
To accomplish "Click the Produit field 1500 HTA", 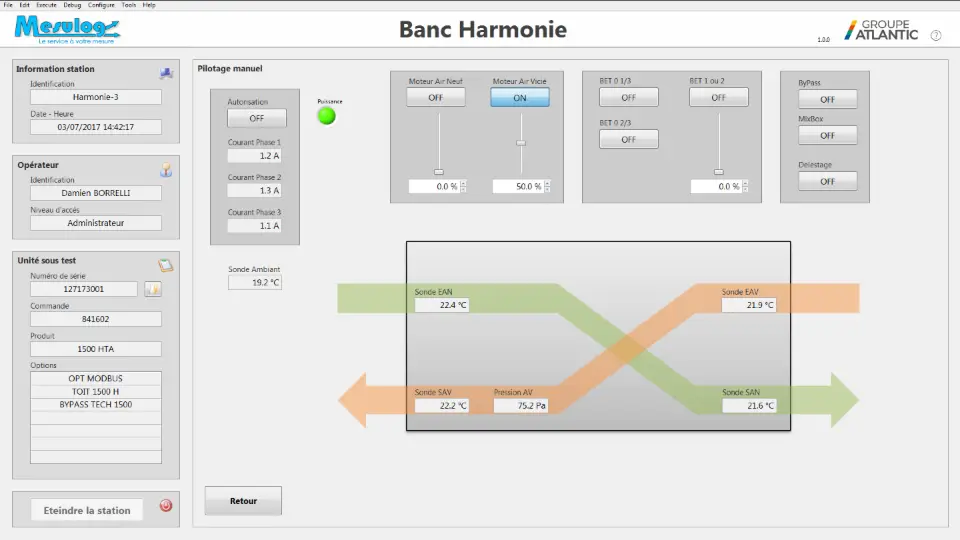I will pos(96,349).
